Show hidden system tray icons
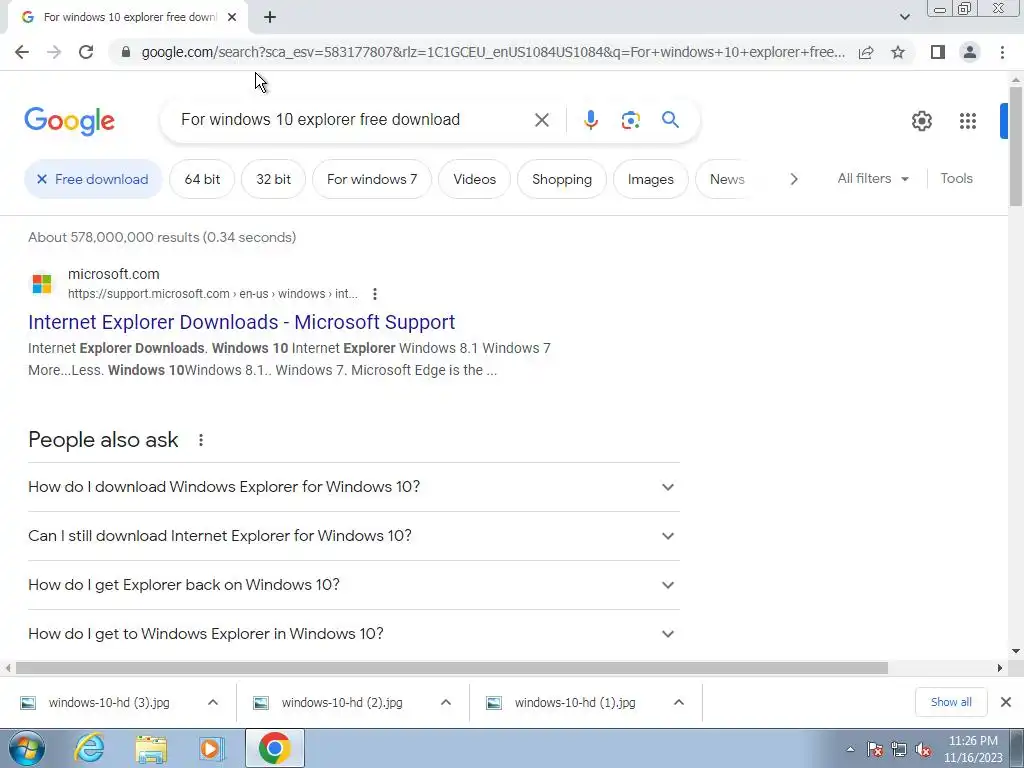The width and height of the screenshot is (1024, 768). coord(850,749)
